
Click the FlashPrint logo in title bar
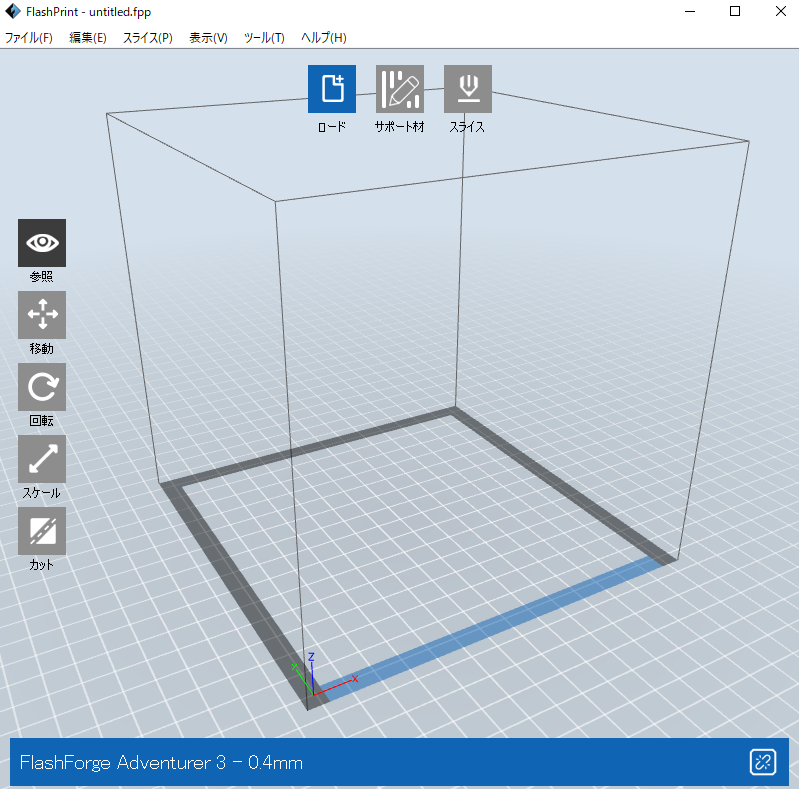(x=13, y=12)
